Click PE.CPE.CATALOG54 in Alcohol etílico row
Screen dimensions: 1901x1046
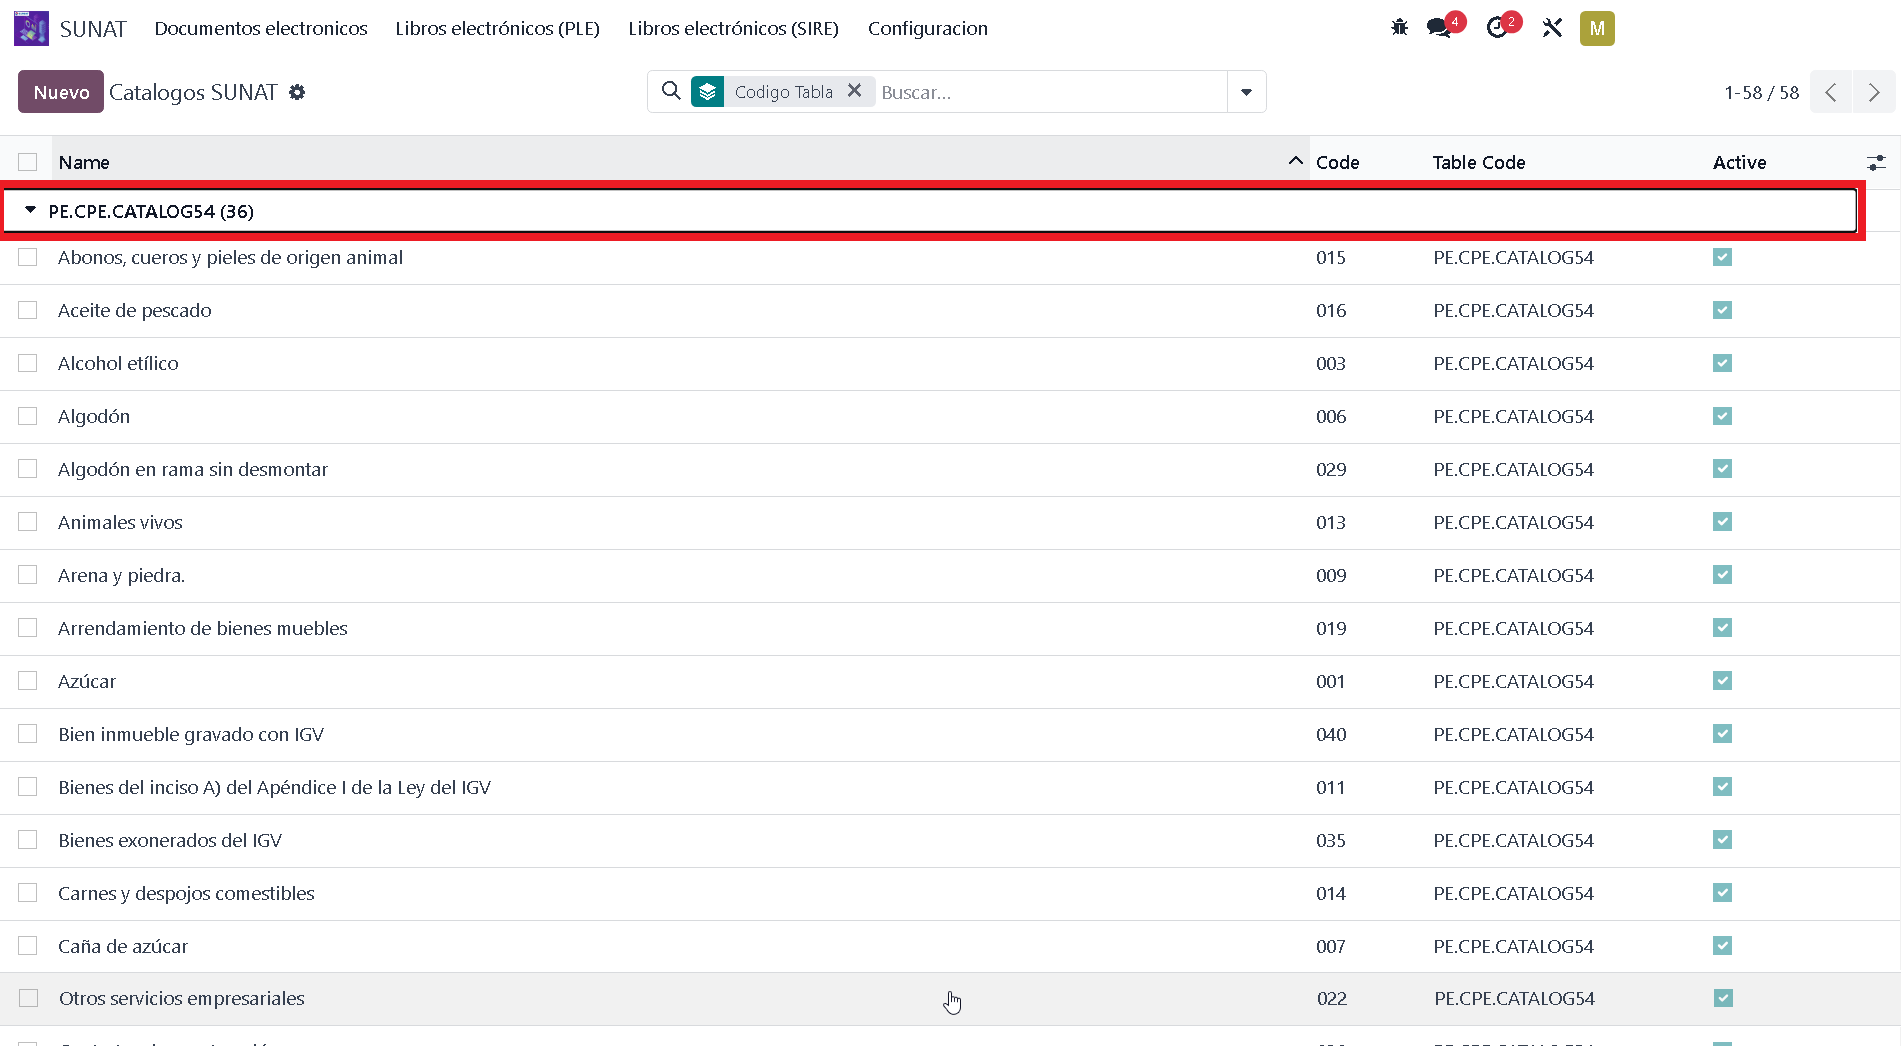click(1513, 363)
